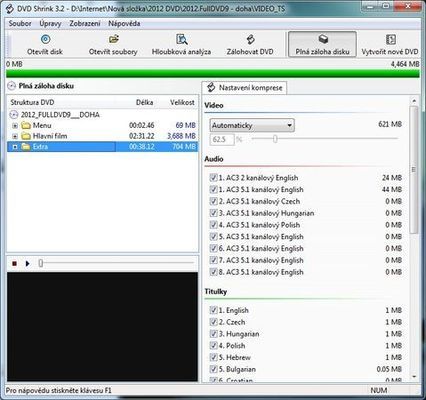
Task: Toggle the Hungarian audio track checkbox
Action: (x=213, y=213)
